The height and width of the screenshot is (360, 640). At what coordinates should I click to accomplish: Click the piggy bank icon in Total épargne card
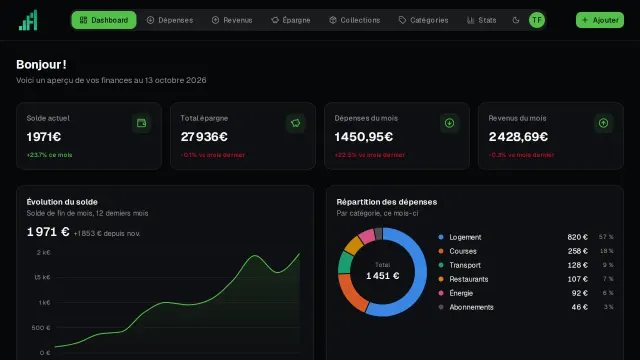tap(296, 123)
